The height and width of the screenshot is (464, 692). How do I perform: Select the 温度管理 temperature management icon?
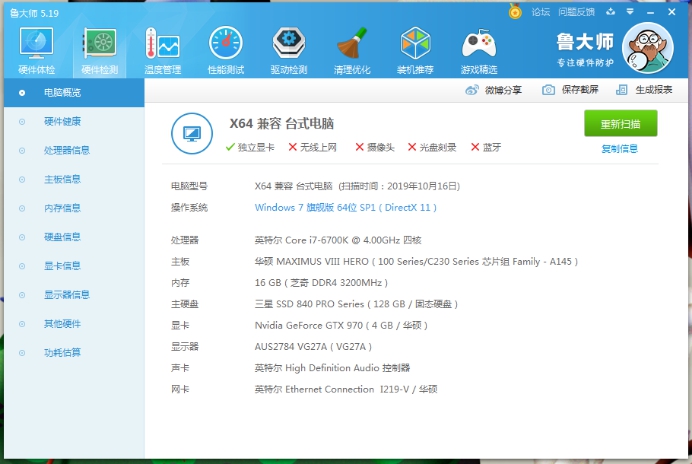(162, 50)
